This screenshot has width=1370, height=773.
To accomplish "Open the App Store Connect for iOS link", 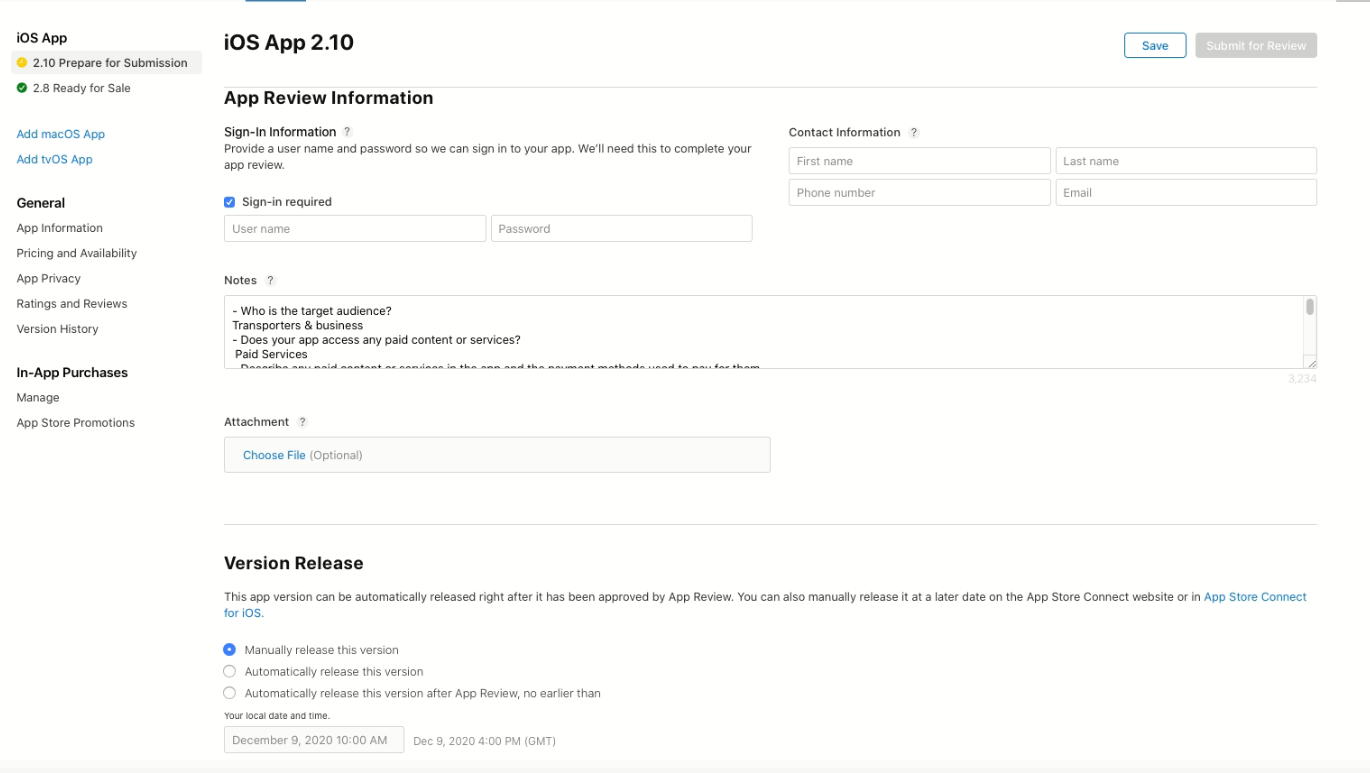I will (x=1255, y=596).
